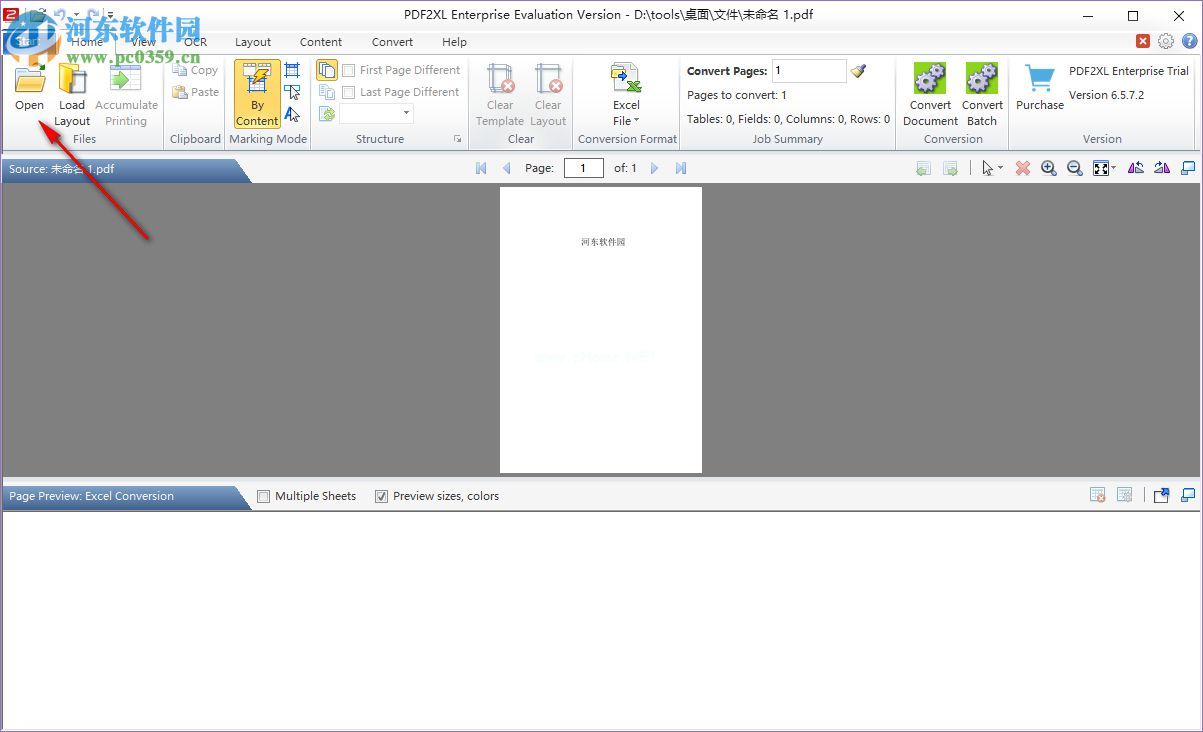Tick First Page Different checkbox

tap(348, 70)
